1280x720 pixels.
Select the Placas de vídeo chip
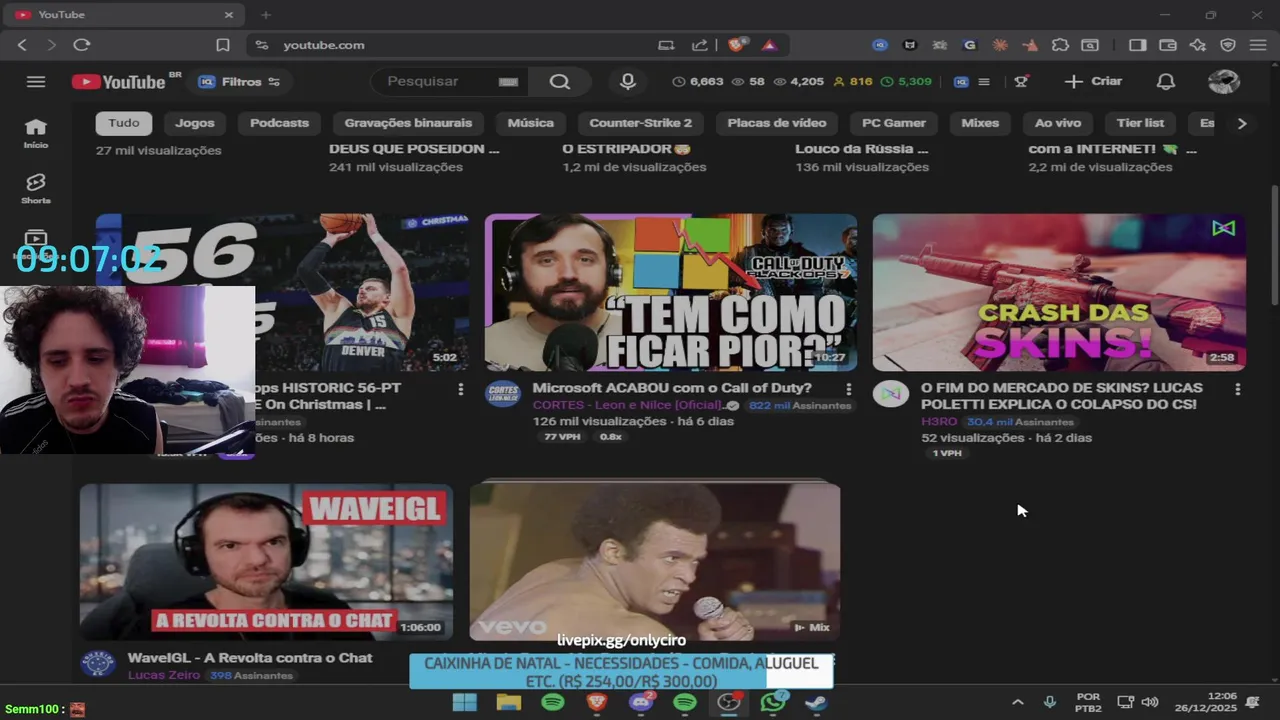[777, 123]
